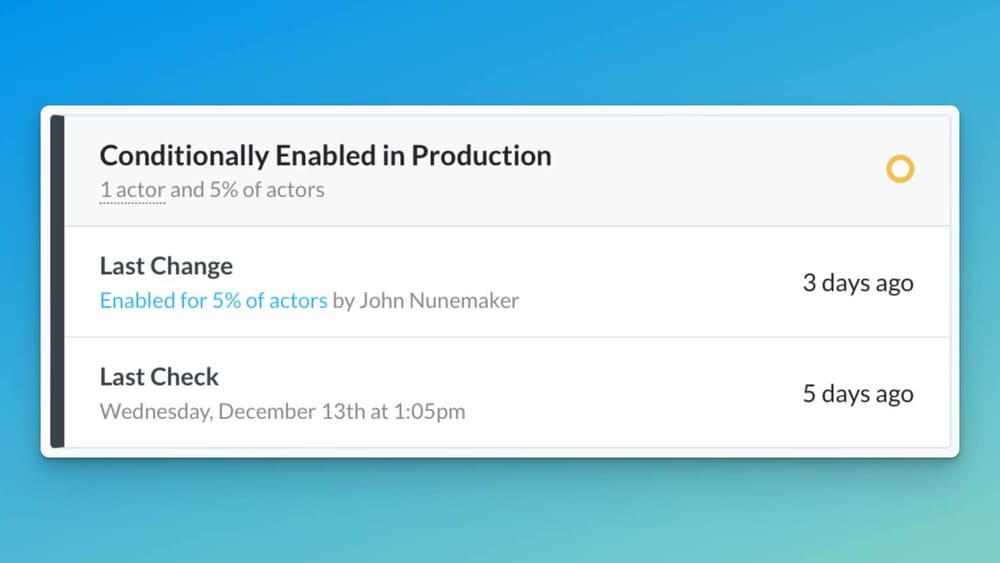The height and width of the screenshot is (563, 1000).
Task: Click the "5 days ago" timestamp
Action: 858,394
